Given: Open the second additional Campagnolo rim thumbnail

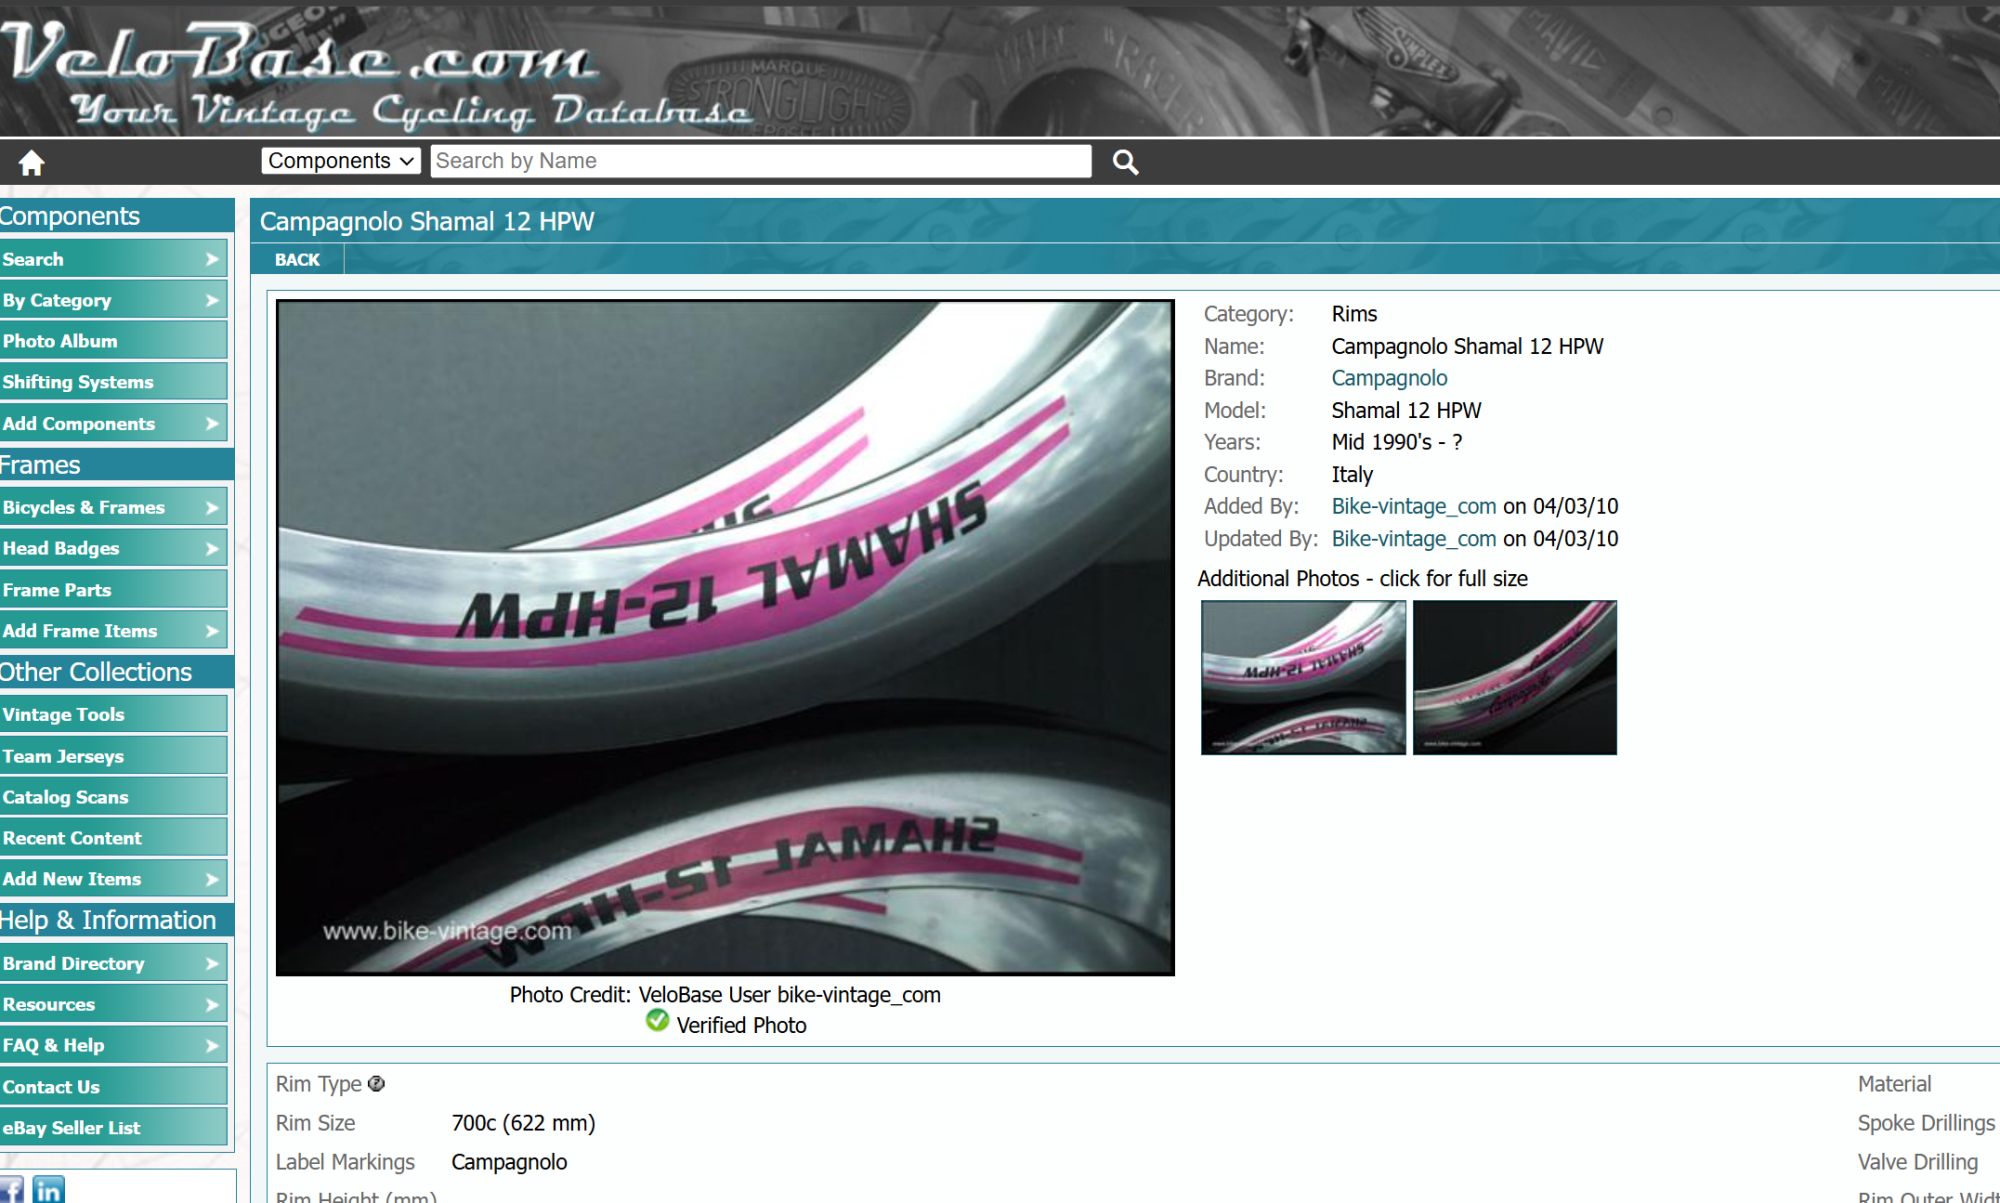Looking at the screenshot, I should (x=1514, y=677).
